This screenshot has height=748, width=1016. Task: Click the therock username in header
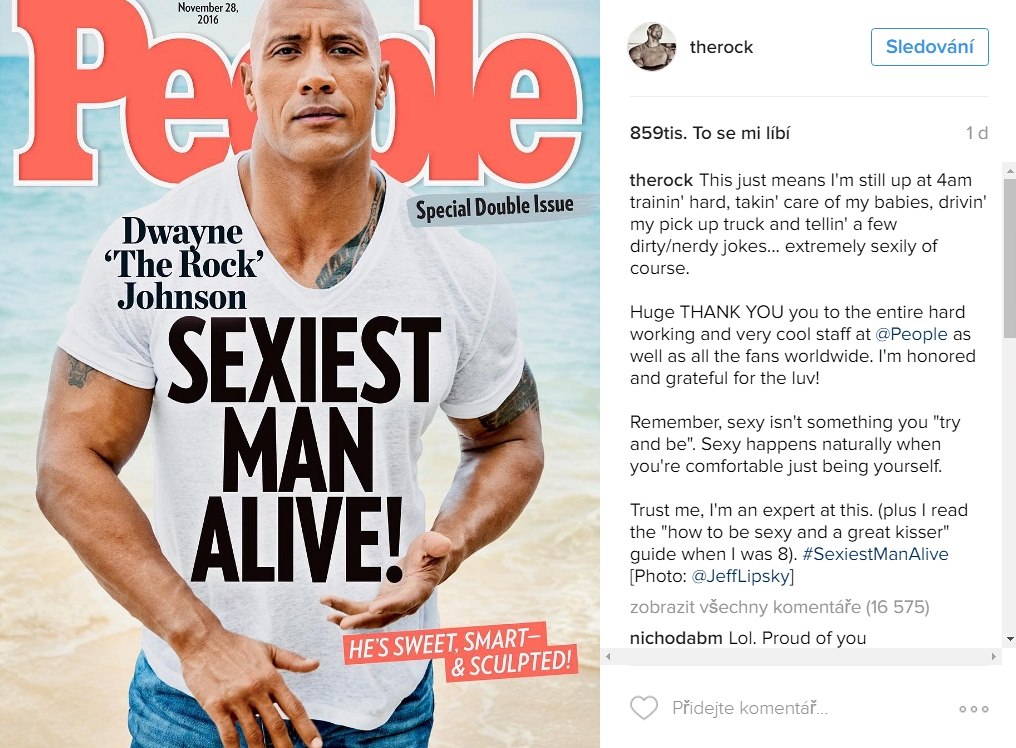point(721,47)
